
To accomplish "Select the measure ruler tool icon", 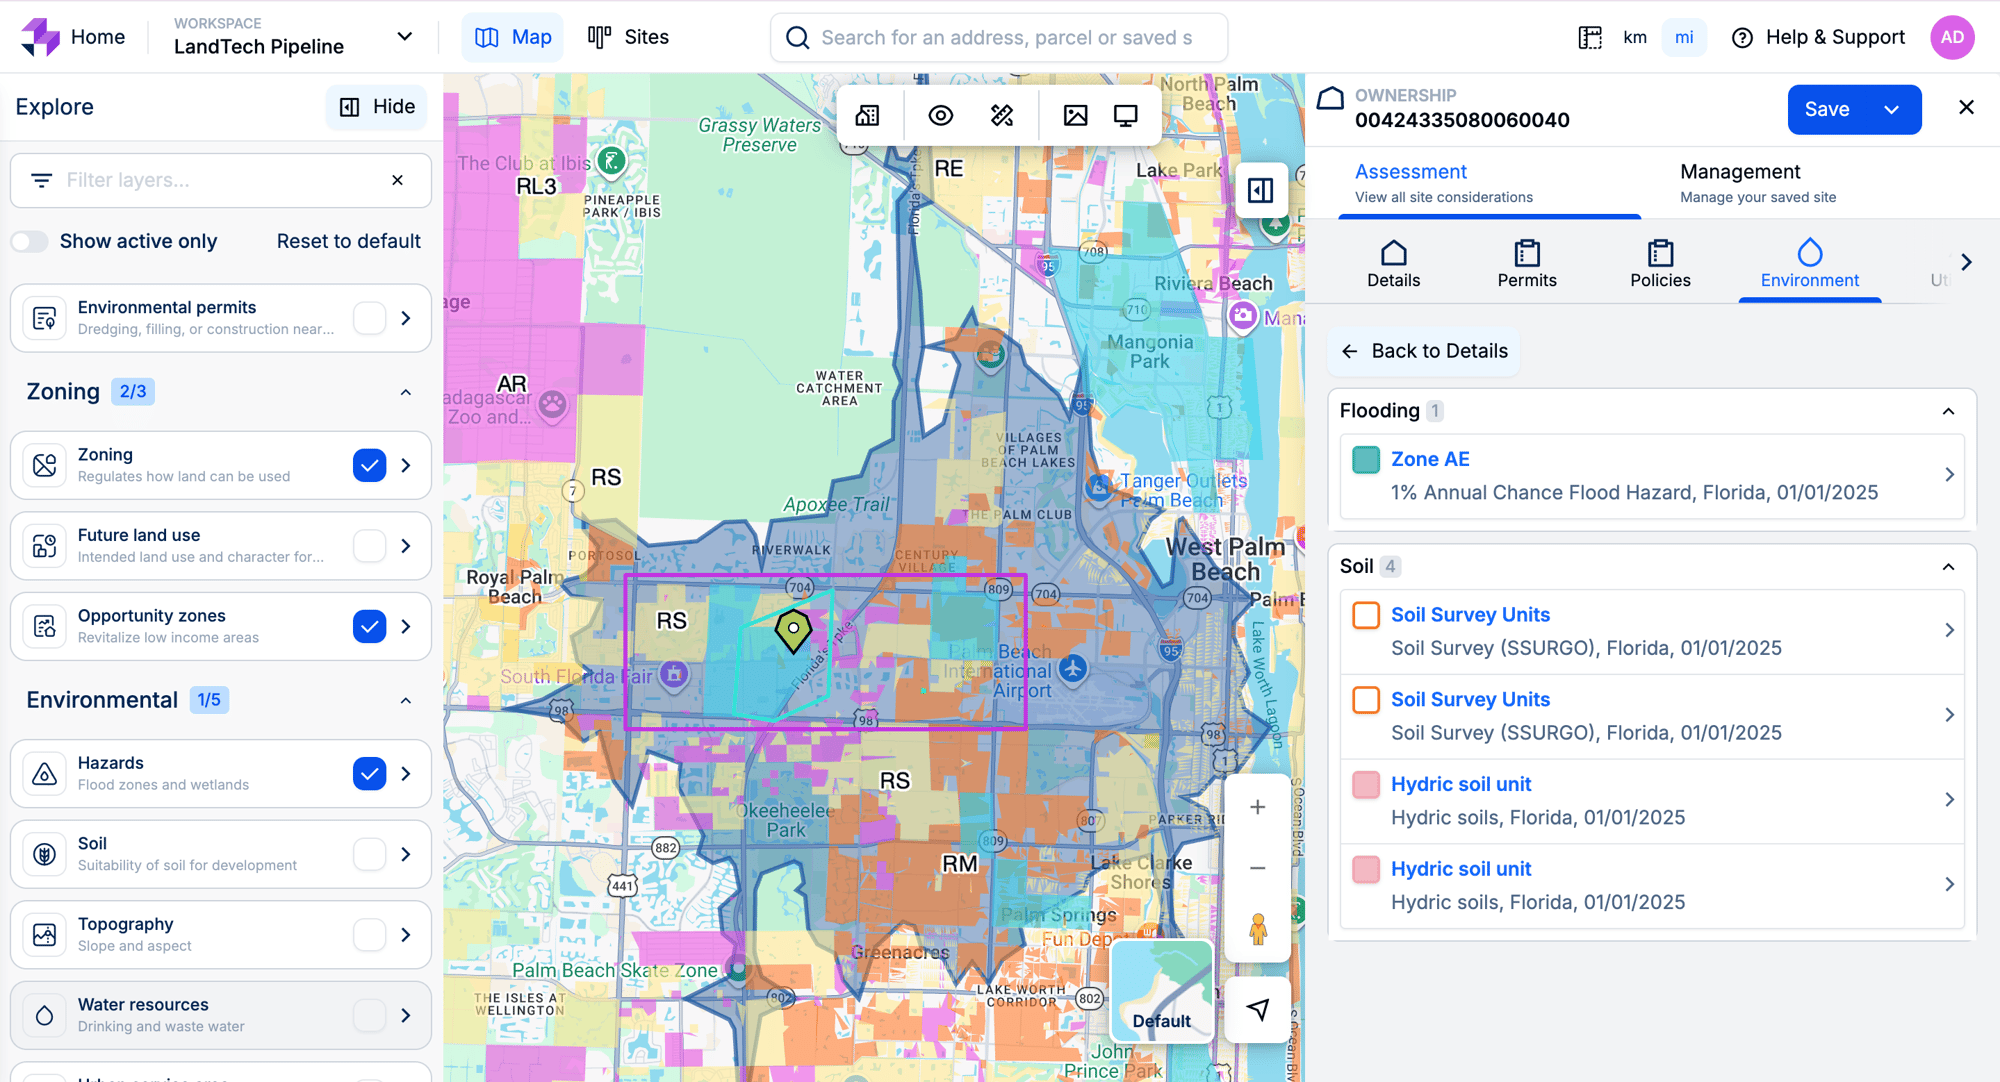I will tap(1002, 116).
